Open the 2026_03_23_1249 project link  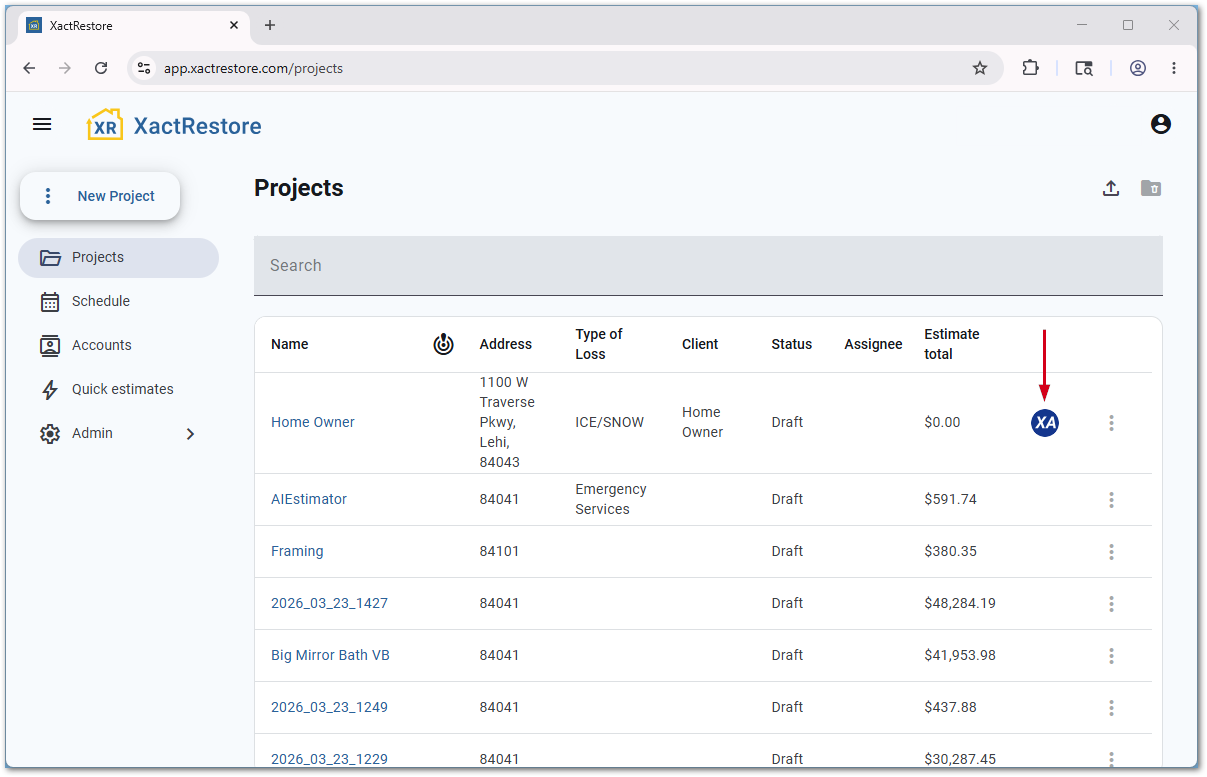[x=329, y=707]
